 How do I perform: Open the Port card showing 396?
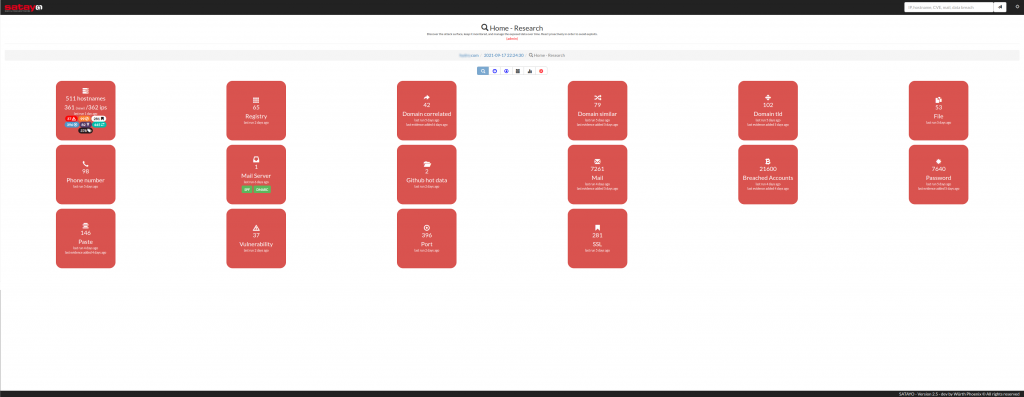[x=426, y=238]
